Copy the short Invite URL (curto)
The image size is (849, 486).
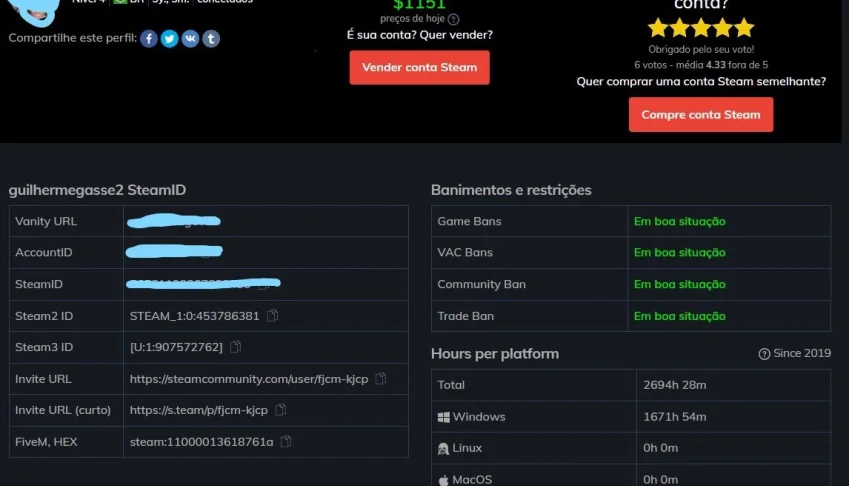coord(280,410)
